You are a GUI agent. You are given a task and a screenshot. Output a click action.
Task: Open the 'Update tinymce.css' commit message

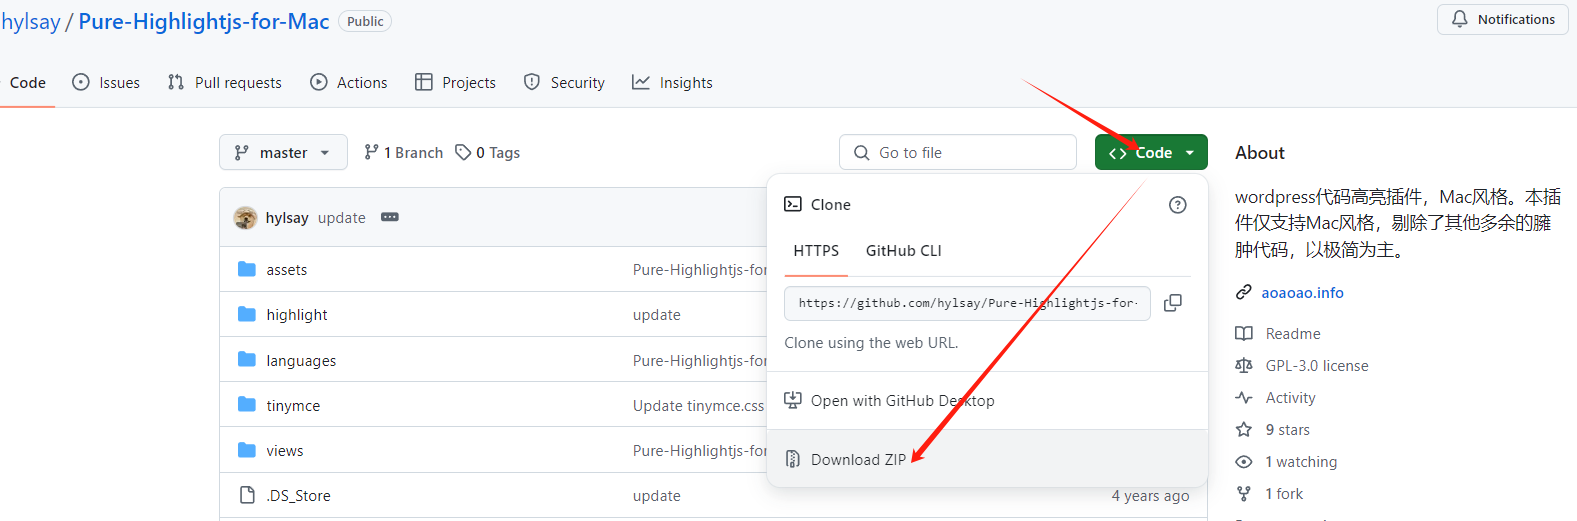698,406
